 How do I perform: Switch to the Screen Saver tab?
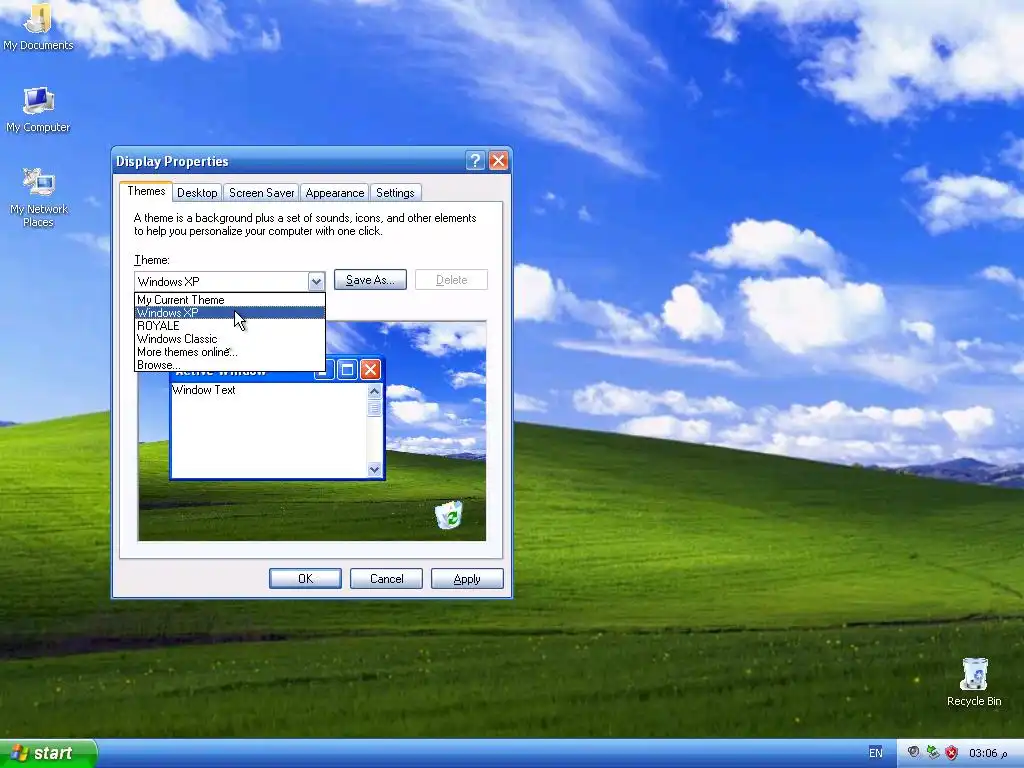[x=261, y=193]
